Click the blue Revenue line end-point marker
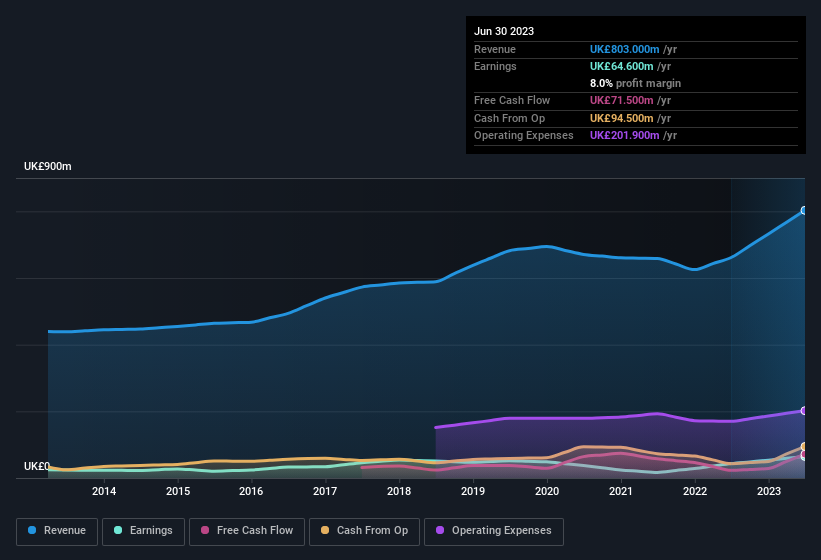Image resolution: width=821 pixels, height=560 pixels. (803, 211)
